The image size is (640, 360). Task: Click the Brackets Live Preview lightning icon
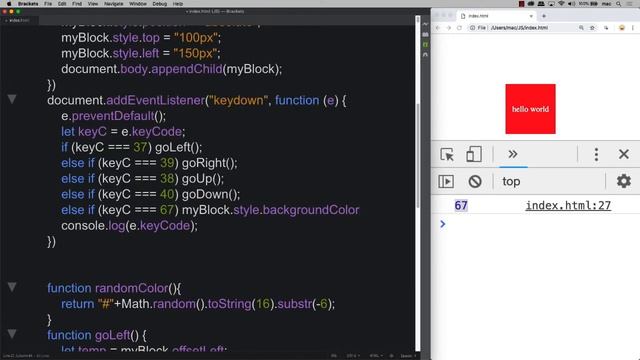425,24
